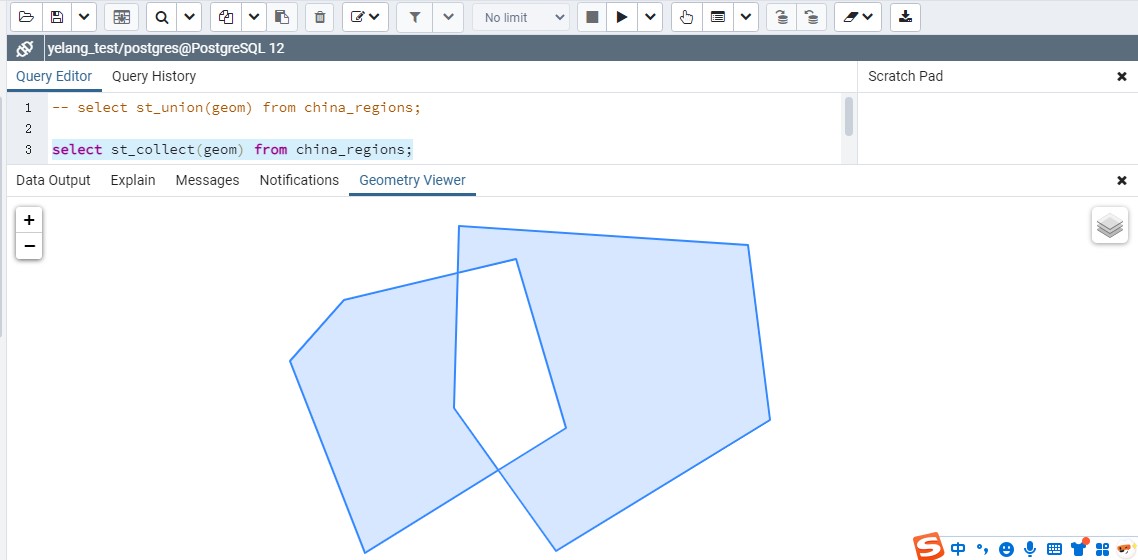Expand the Edit dropdown with pencil icon
The height and width of the screenshot is (560, 1138).
(x=365, y=17)
